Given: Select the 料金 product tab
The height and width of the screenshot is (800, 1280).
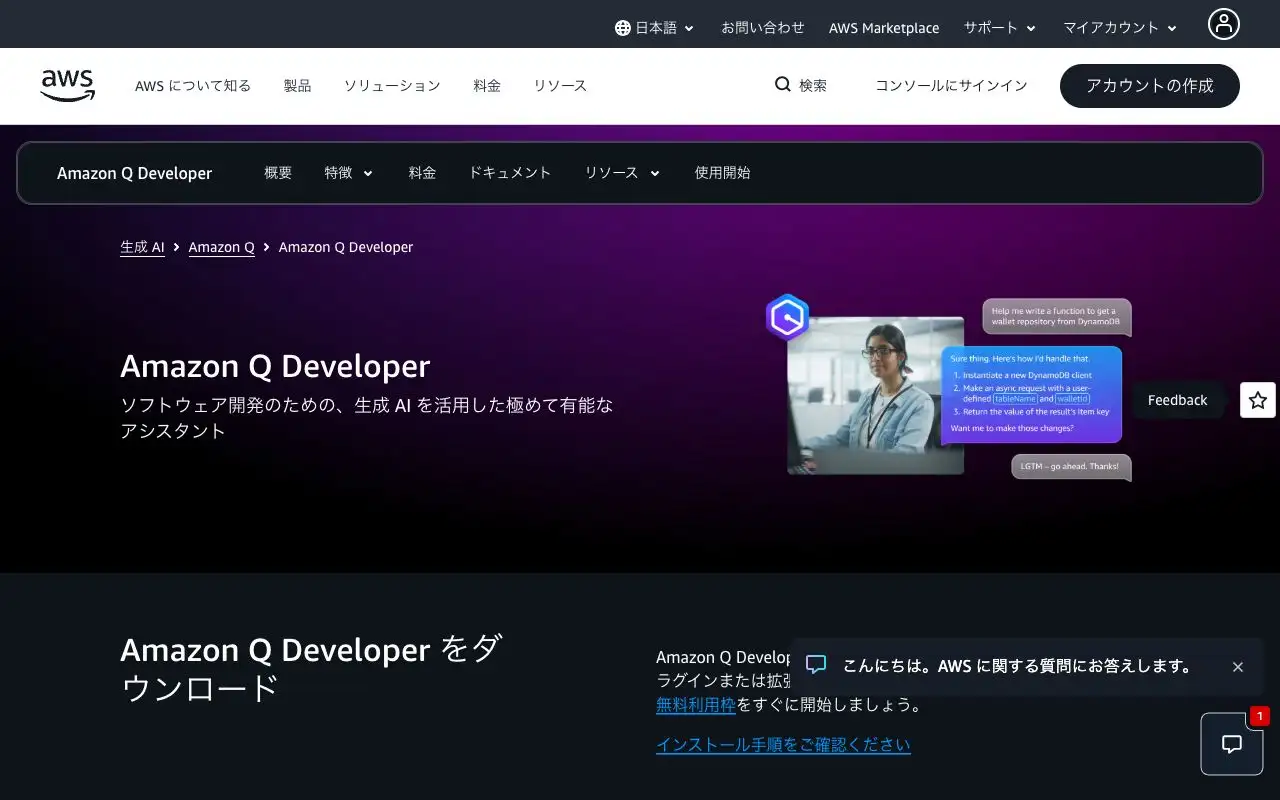Looking at the screenshot, I should tap(422, 173).
